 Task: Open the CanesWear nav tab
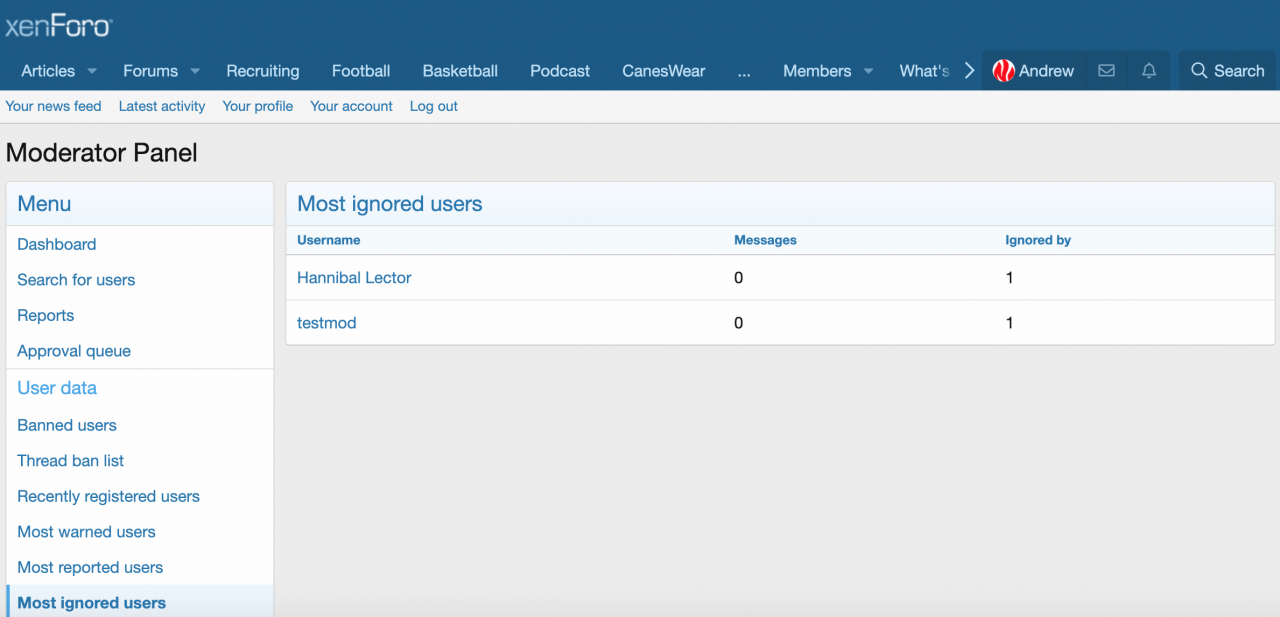(x=663, y=71)
